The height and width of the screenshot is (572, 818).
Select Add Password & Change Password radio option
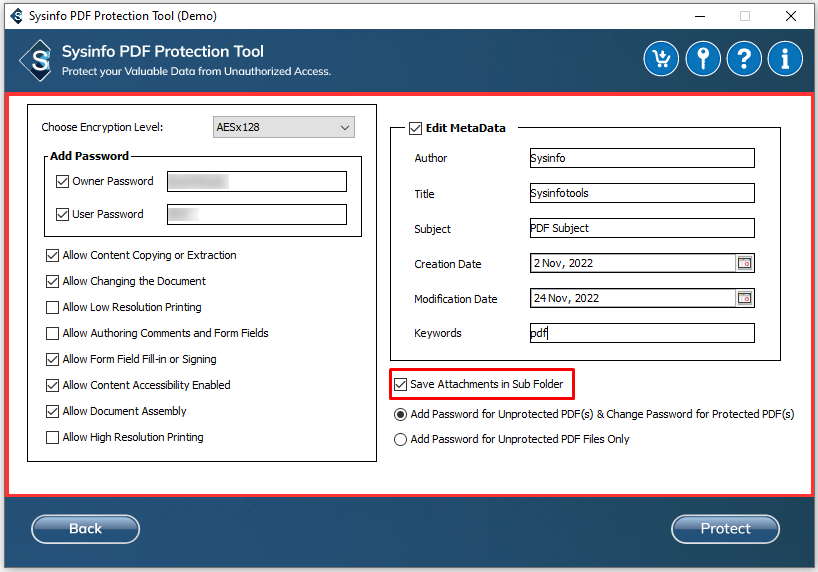click(400, 414)
